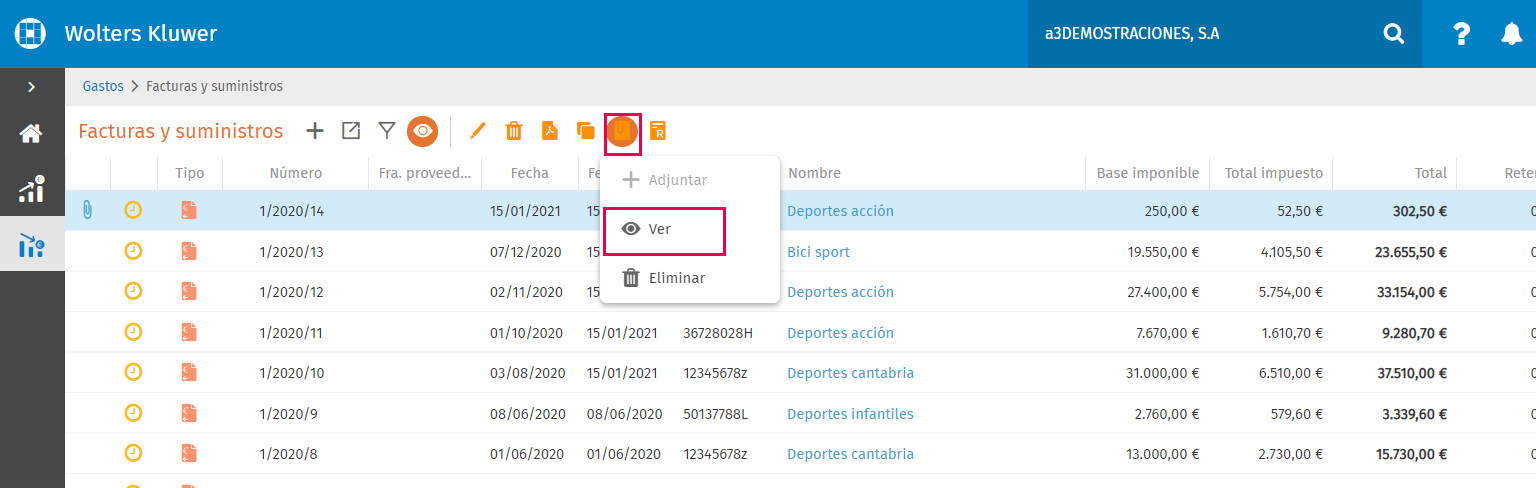
Task: Open the expenses chart sidebar icon
Action: tap(31, 244)
